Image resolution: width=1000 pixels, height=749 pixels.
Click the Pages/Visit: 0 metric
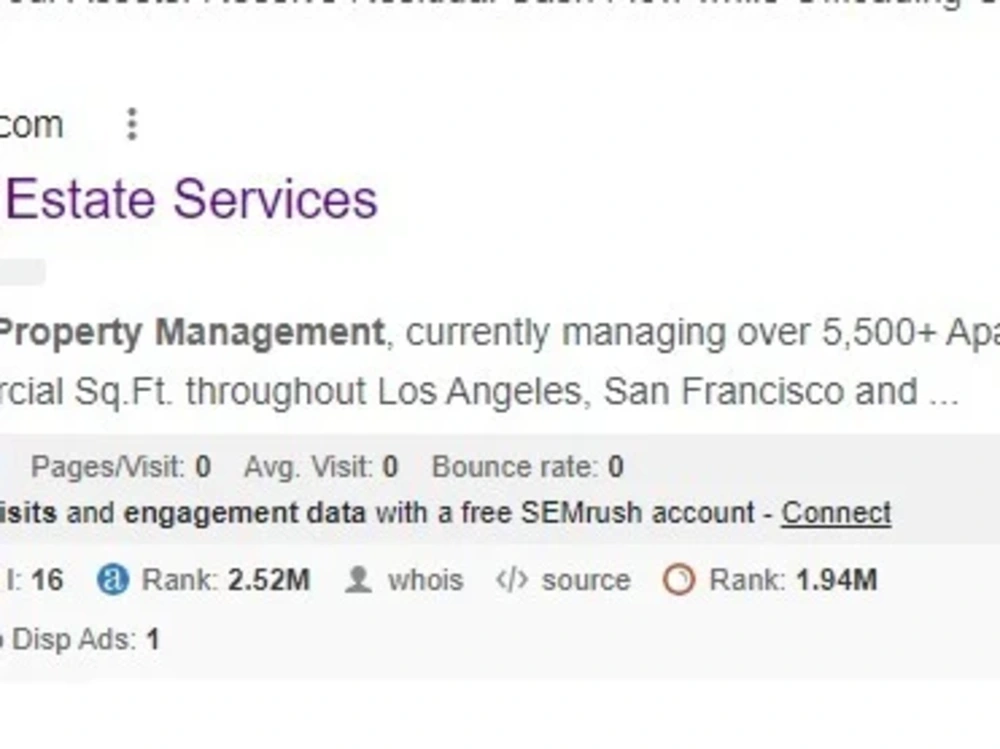121,467
